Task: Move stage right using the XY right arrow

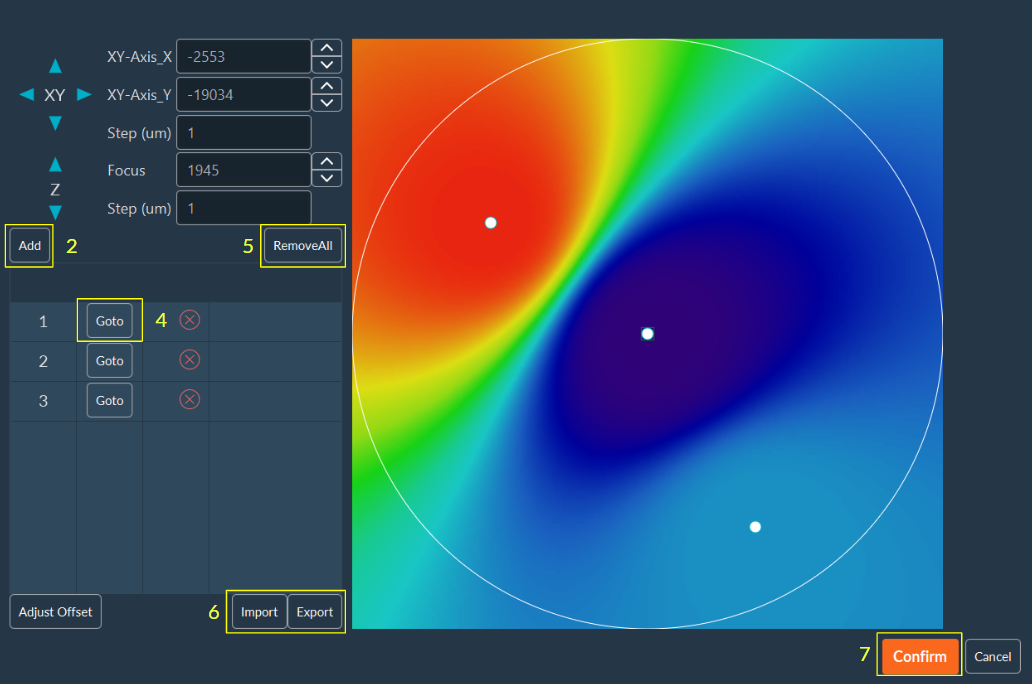Action: pyautogui.click(x=84, y=95)
